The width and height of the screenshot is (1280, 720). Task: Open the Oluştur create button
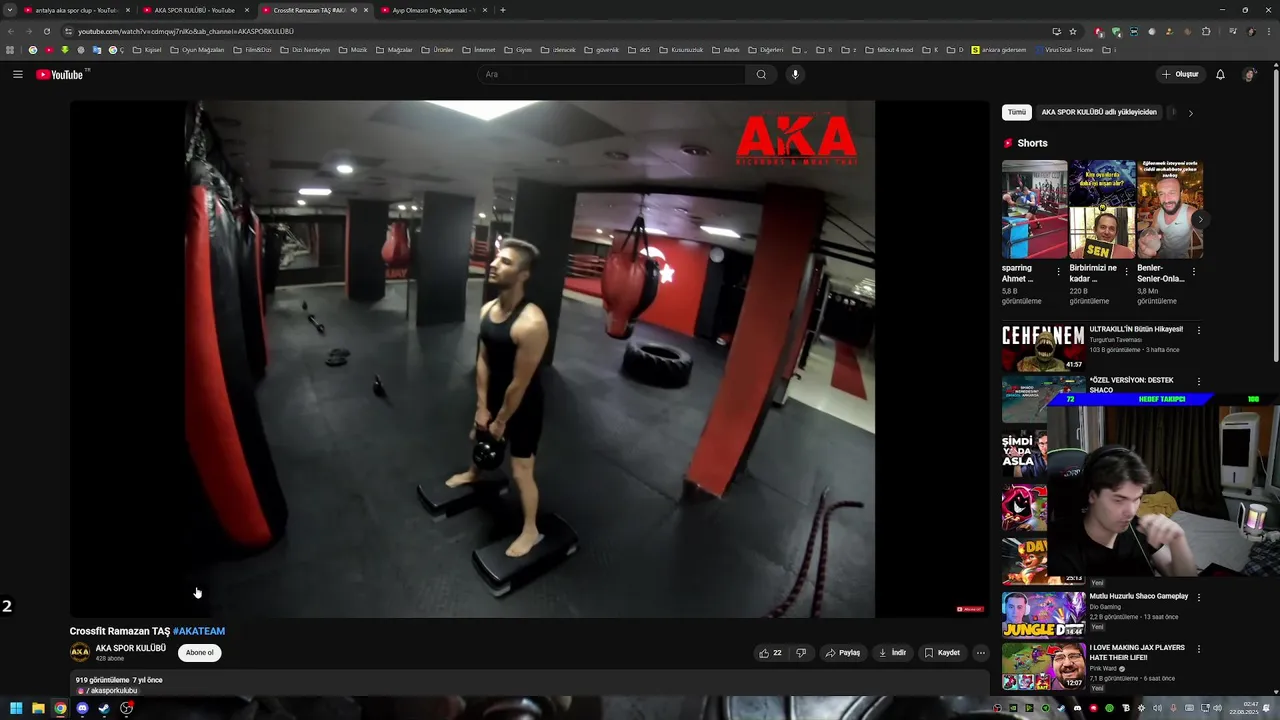coord(1180,74)
